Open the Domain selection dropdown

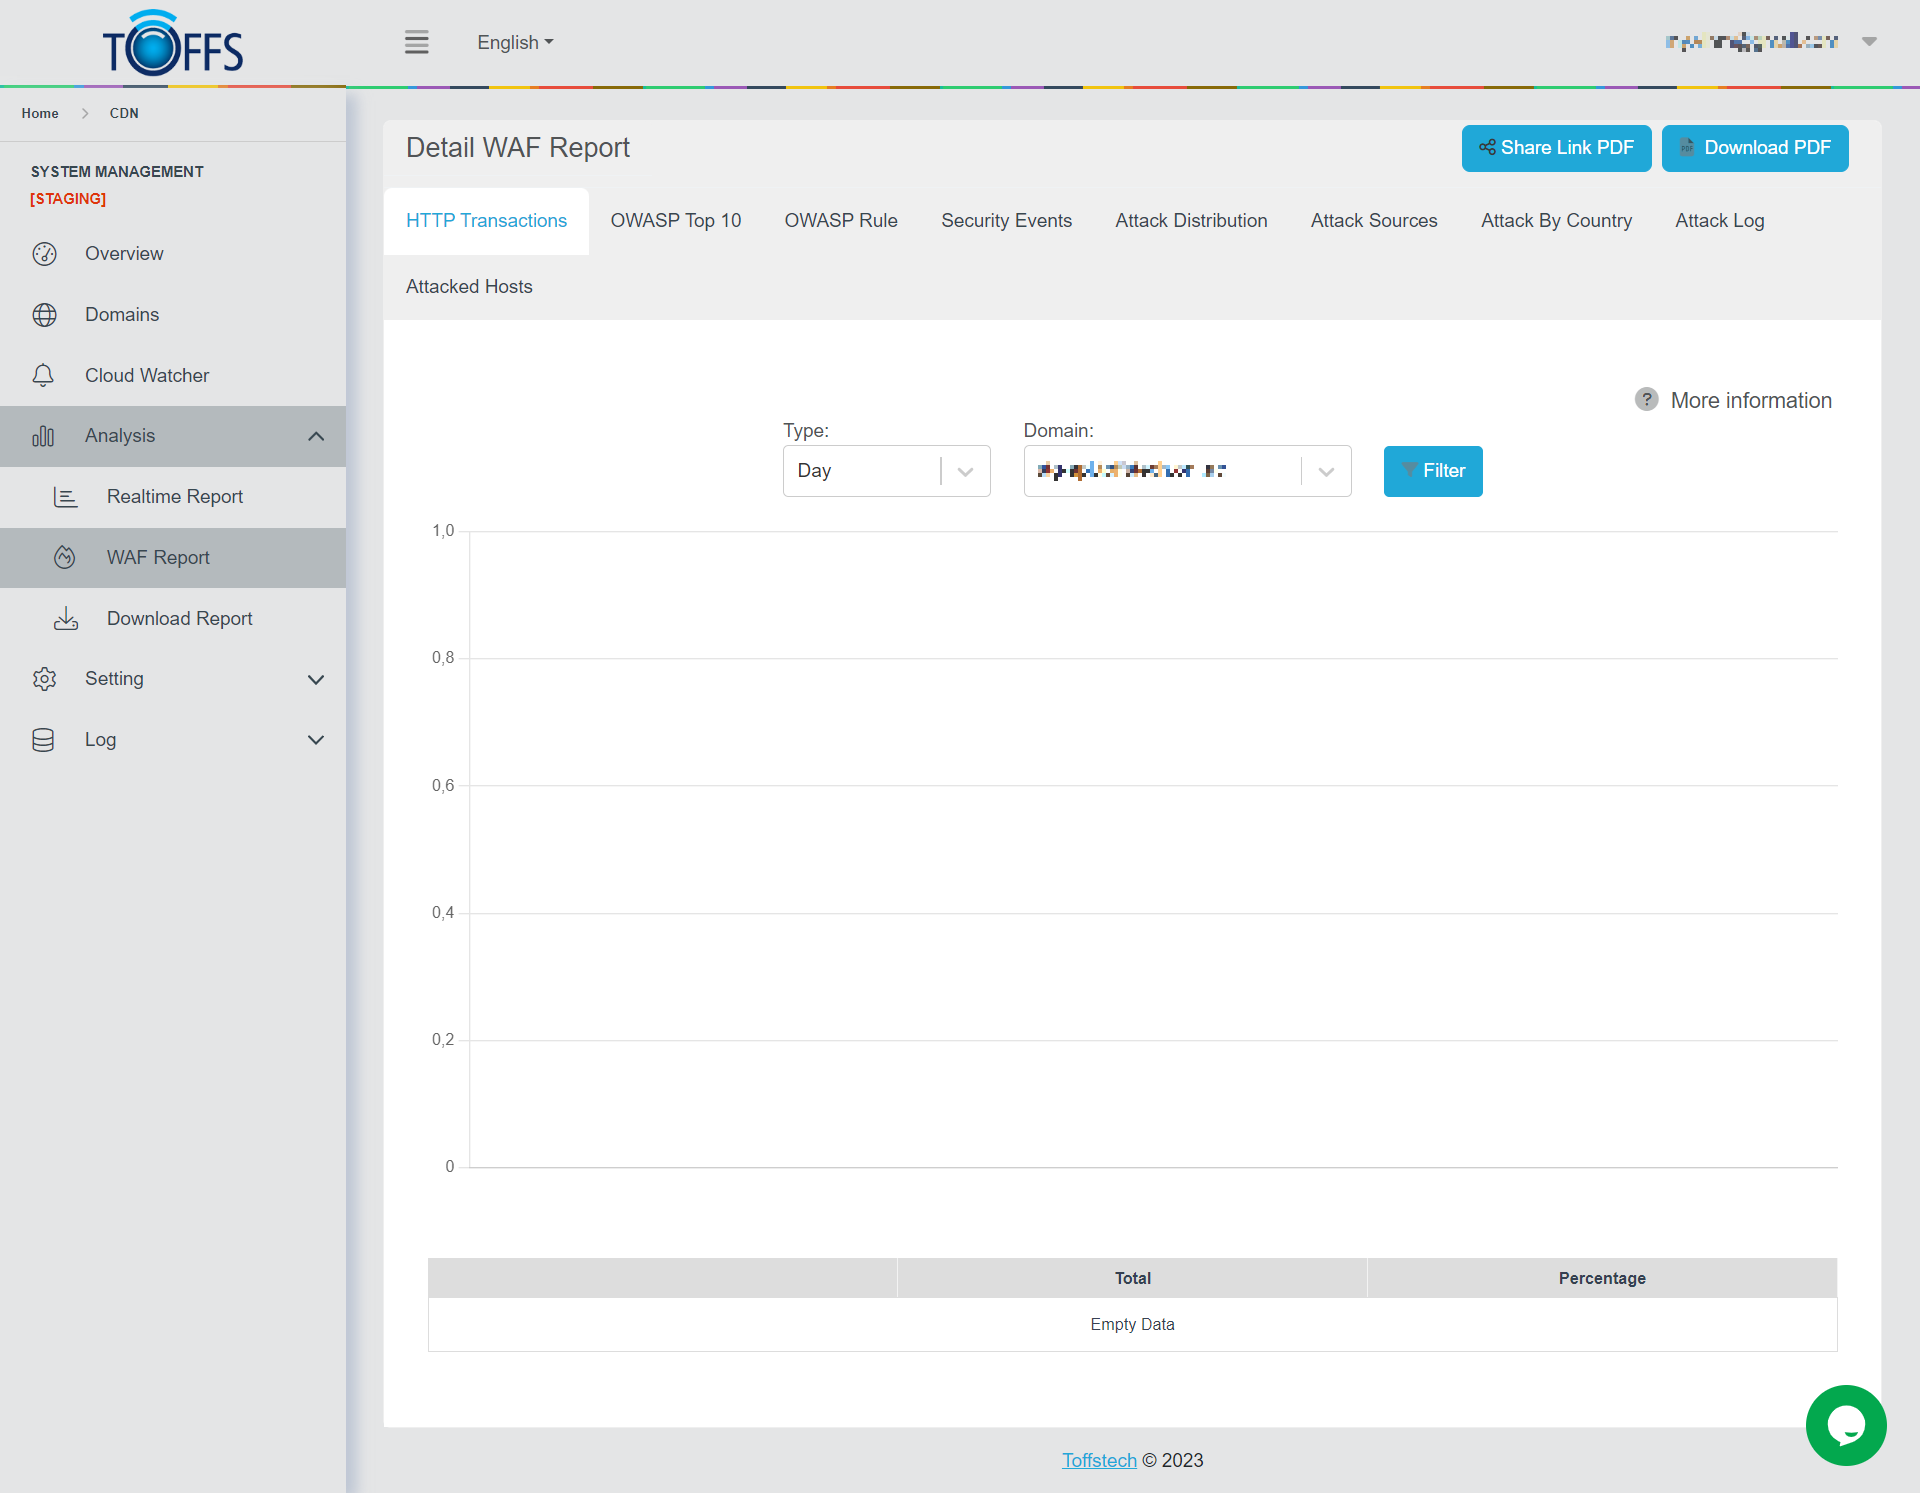tap(1187, 471)
